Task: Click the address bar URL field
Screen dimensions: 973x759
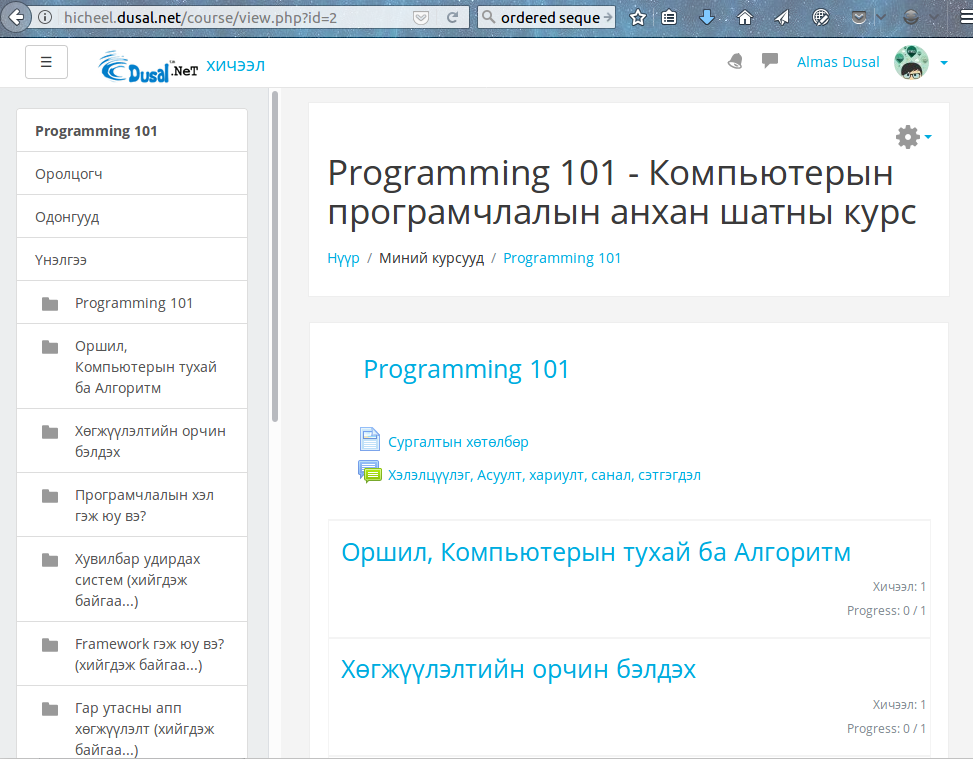Action: point(236,17)
